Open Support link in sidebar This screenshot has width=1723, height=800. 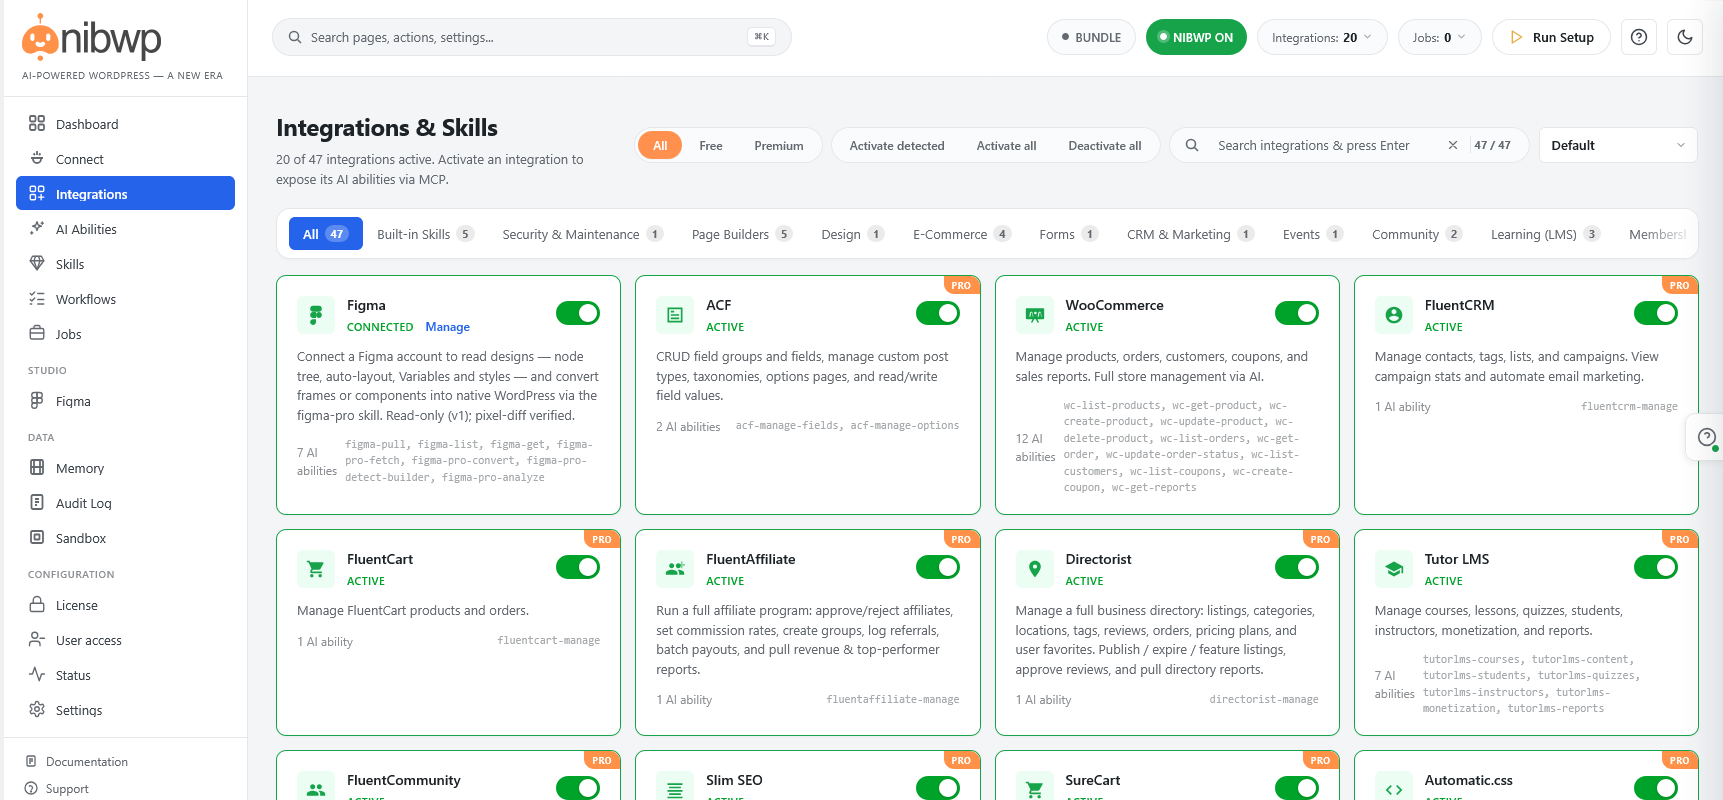[x=57, y=789]
